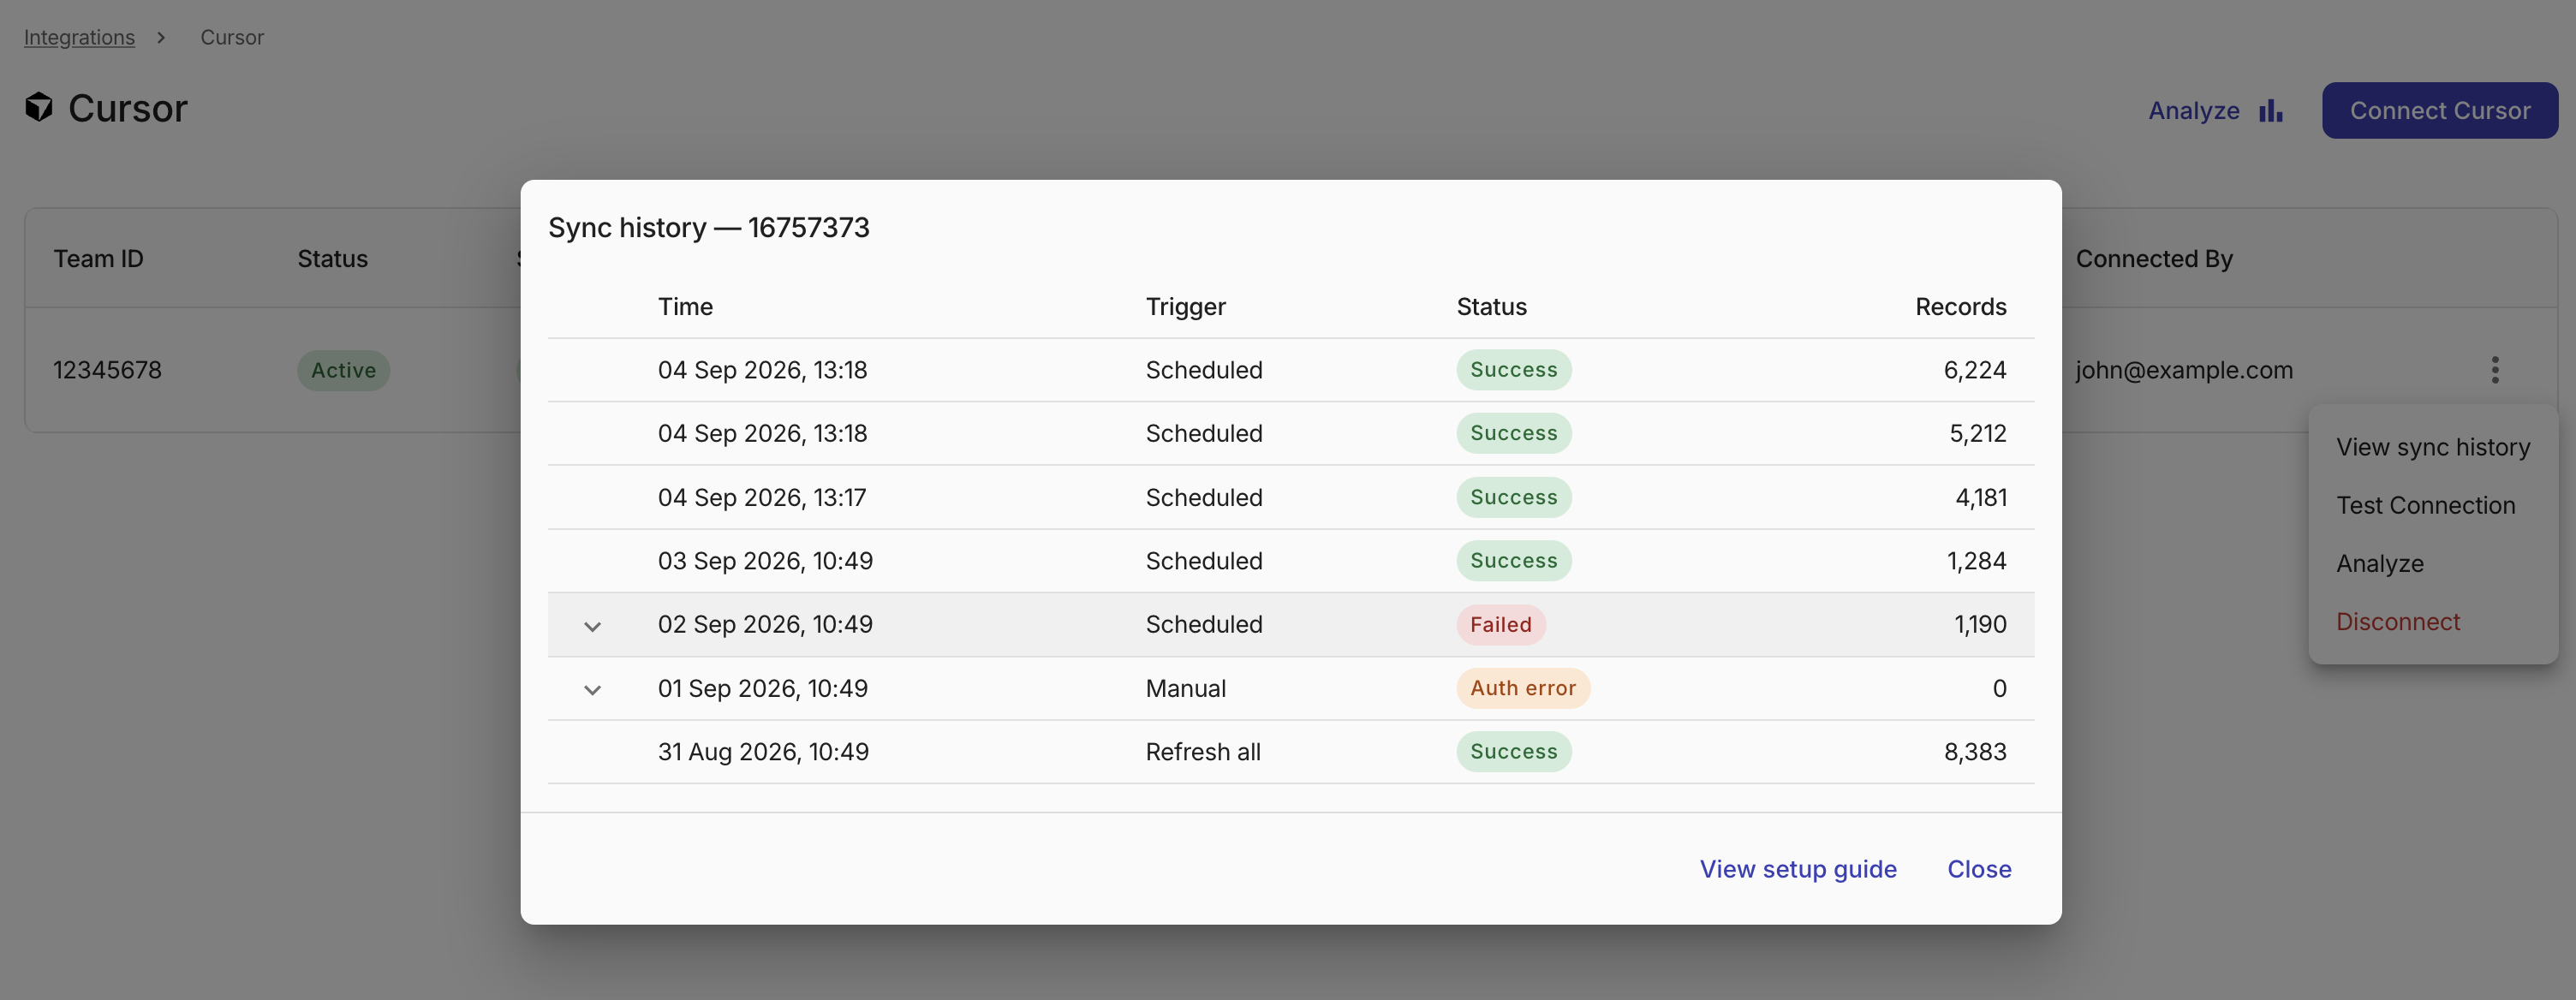The height and width of the screenshot is (1000, 2576).
Task: Click the Failed status badge
Action: pyautogui.click(x=1500, y=624)
